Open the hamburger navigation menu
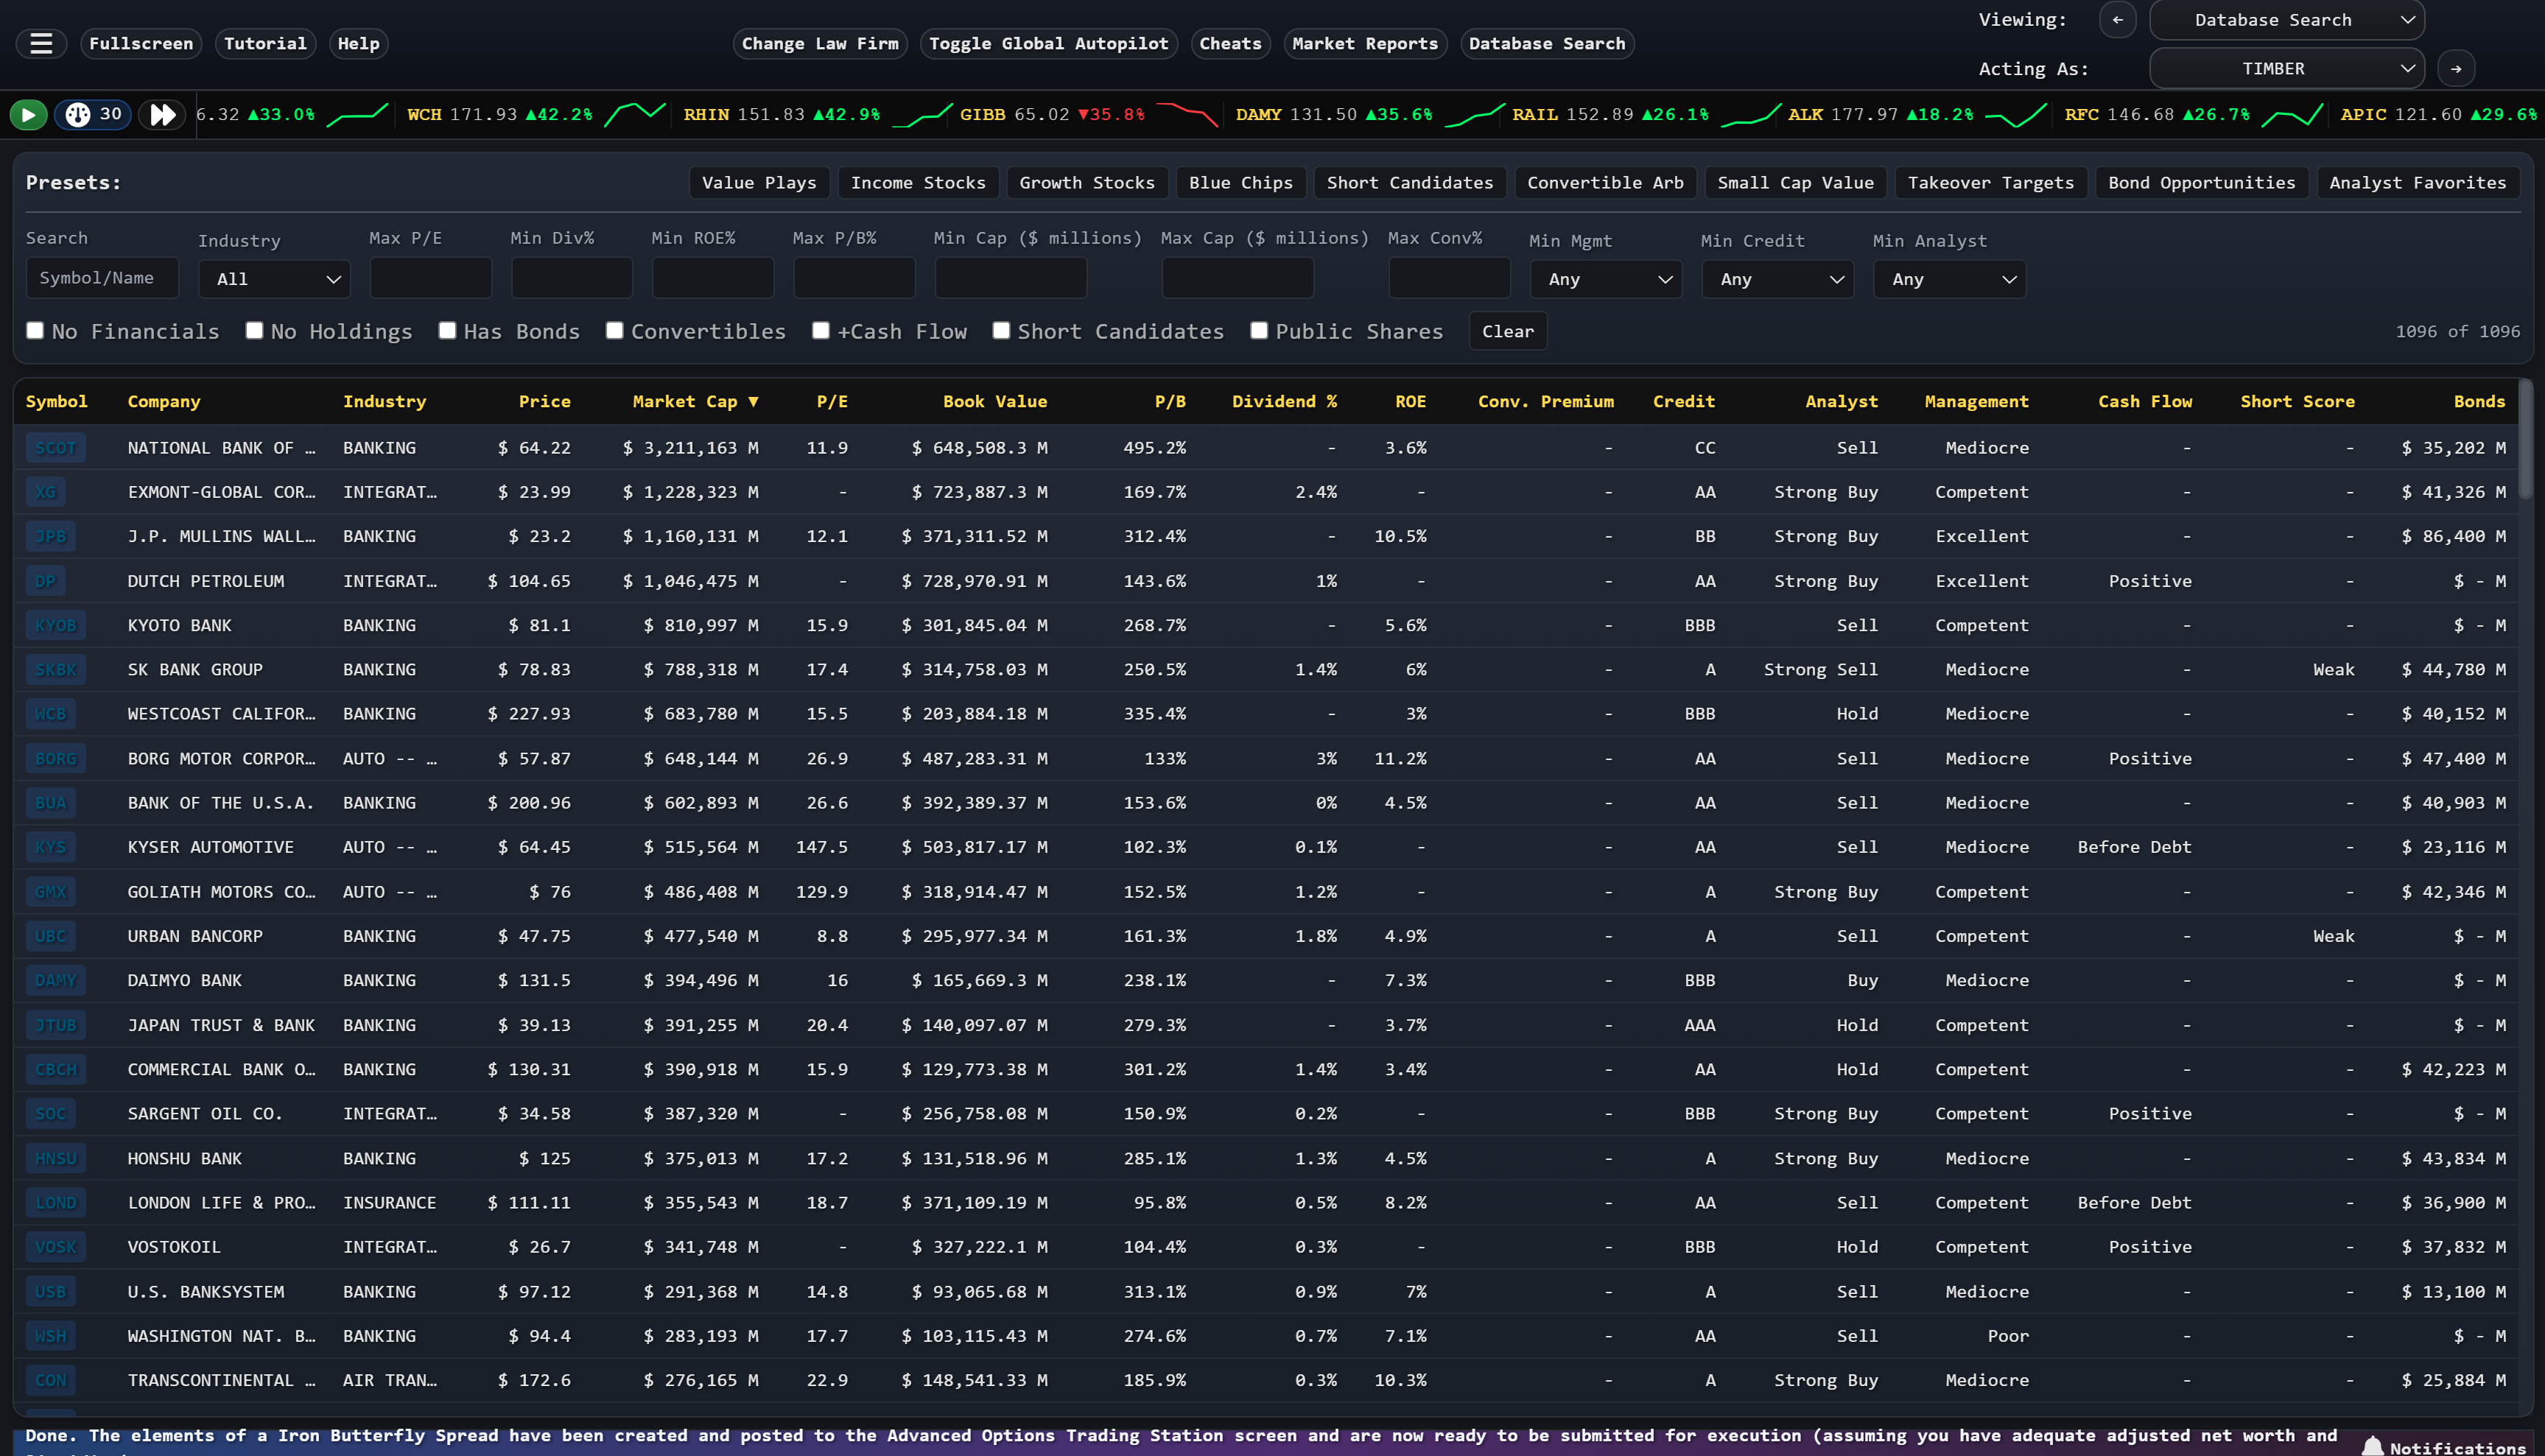The height and width of the screenshot is (1456, 2545). coord(41,43)
